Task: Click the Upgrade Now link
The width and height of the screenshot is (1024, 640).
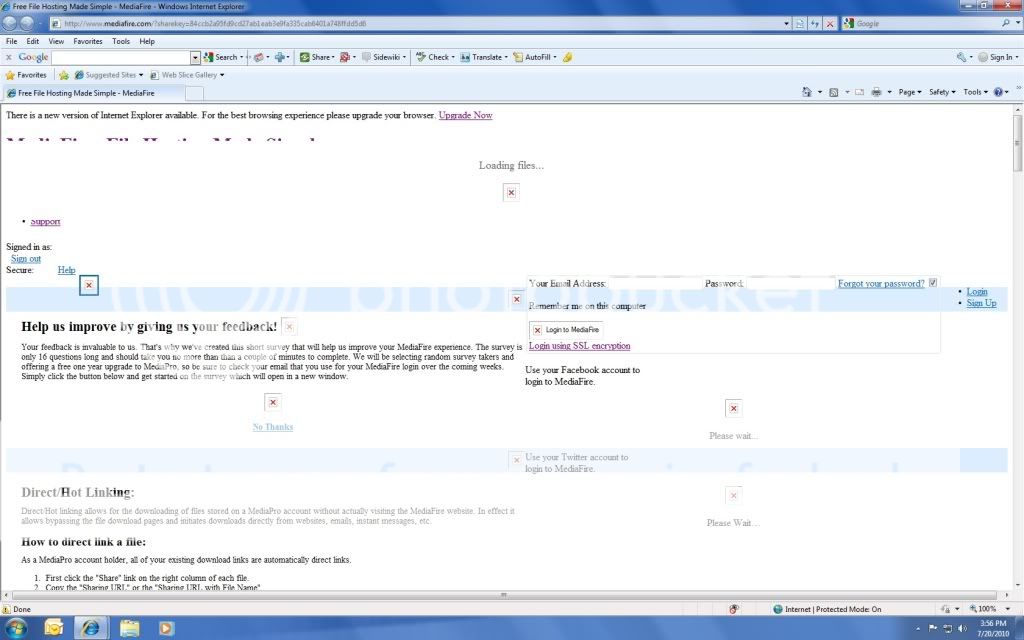Action: point(465,115)
